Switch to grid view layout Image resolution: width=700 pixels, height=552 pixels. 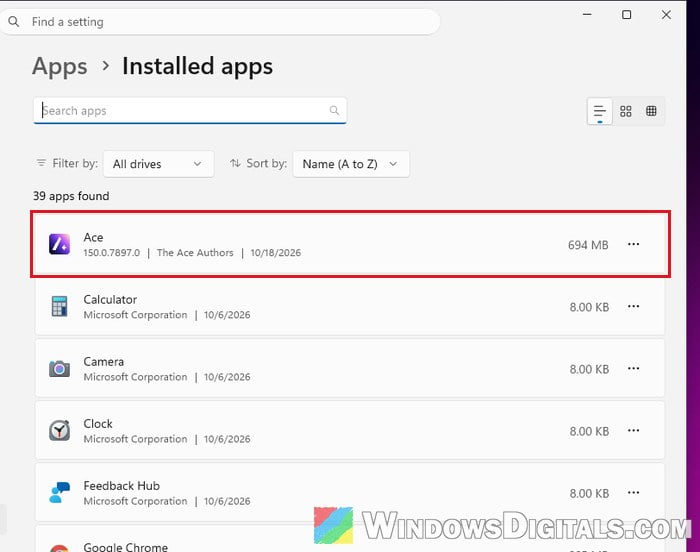pyautogui.click(x=626, y=111)
